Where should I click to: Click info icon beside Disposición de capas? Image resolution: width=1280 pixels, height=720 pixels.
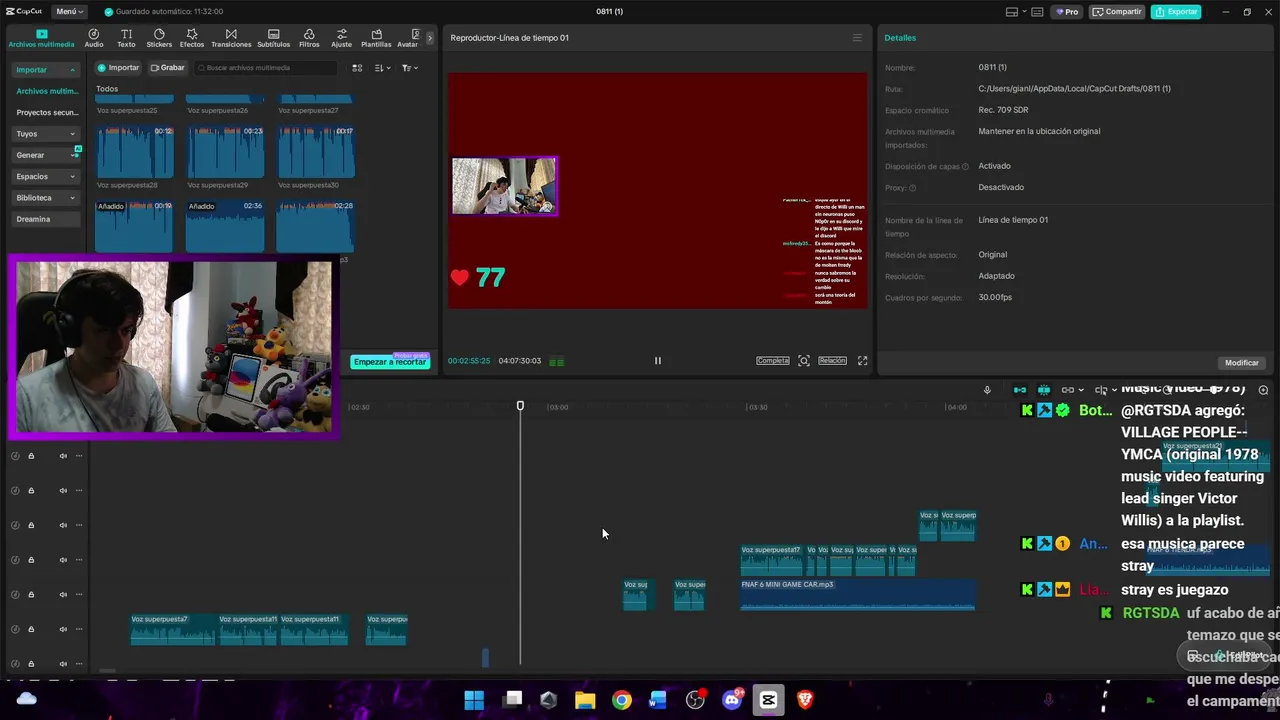tap(965, 167)
